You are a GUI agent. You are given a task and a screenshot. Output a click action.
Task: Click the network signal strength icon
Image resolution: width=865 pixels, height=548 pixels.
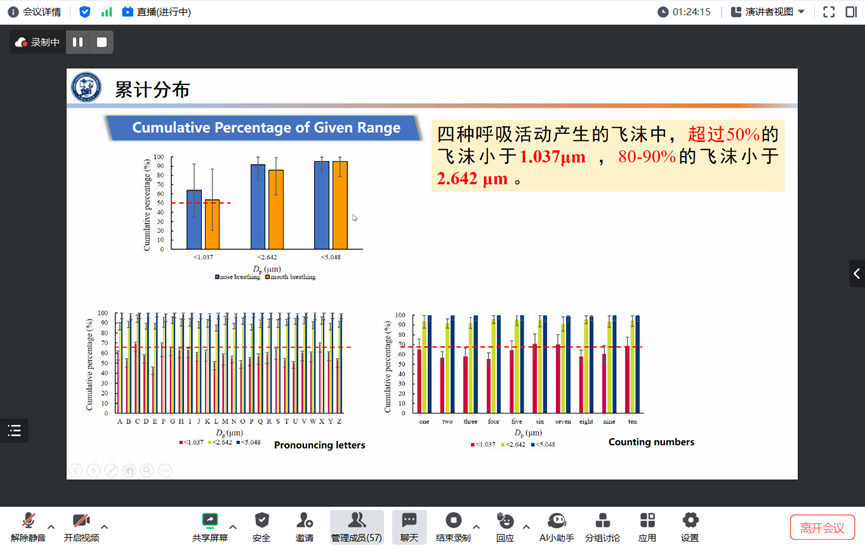point(106,12)
